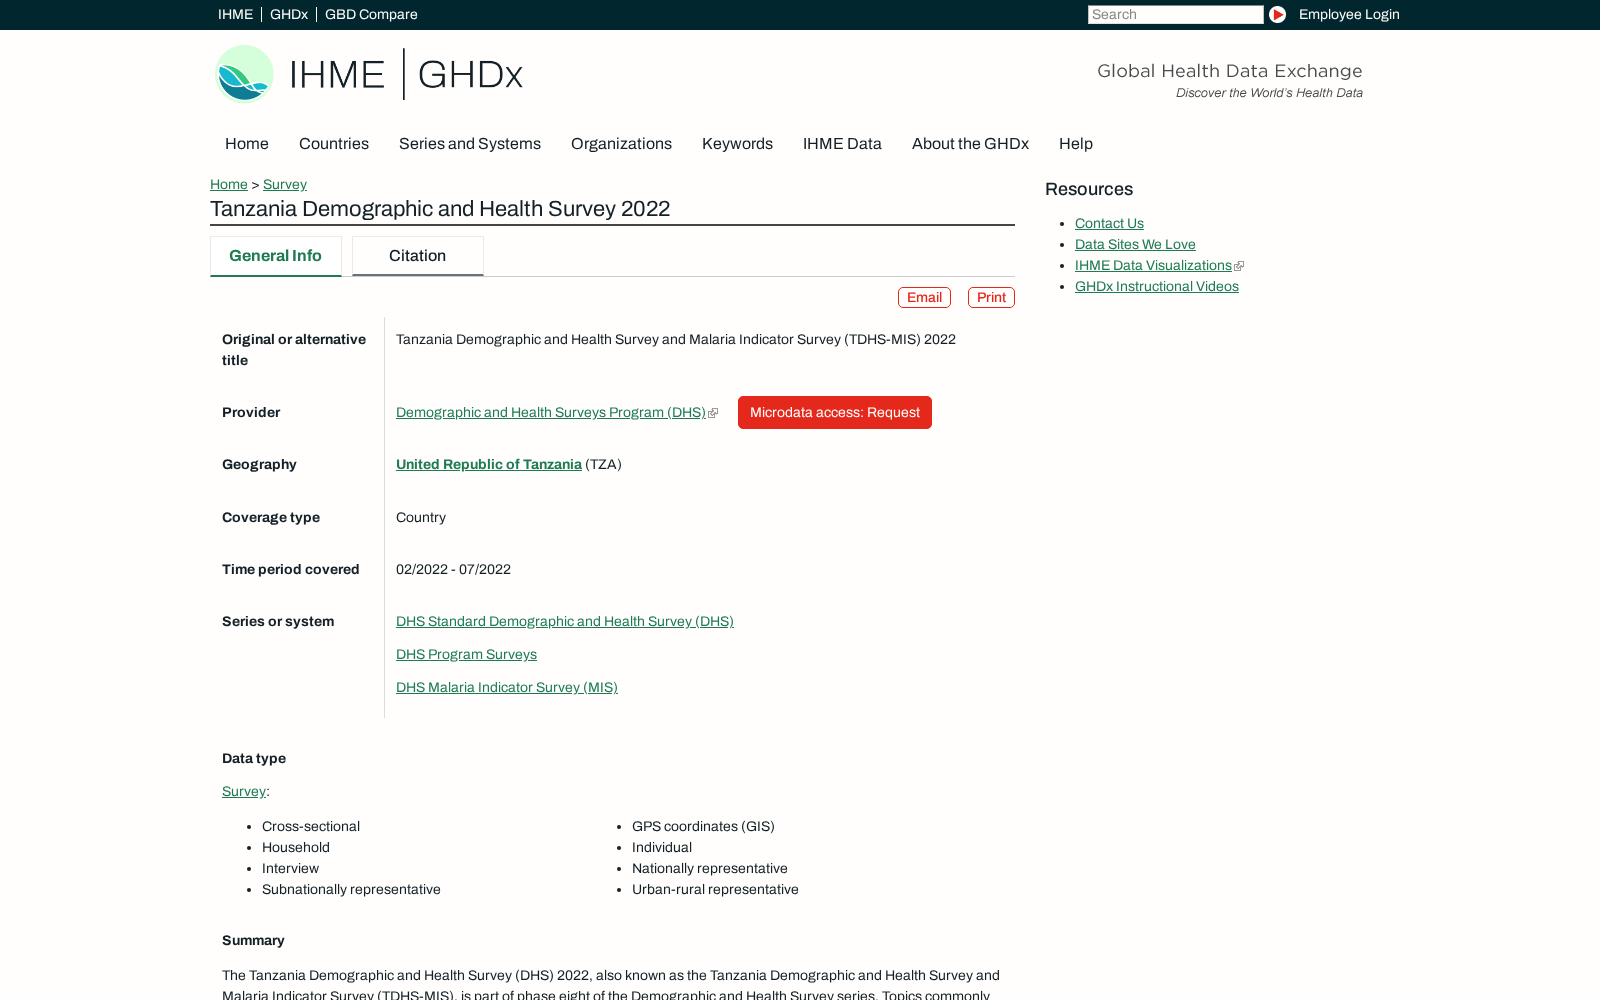Open Countries menu item
Screen dimensions: 1600x1000
(x=334, y=143)
